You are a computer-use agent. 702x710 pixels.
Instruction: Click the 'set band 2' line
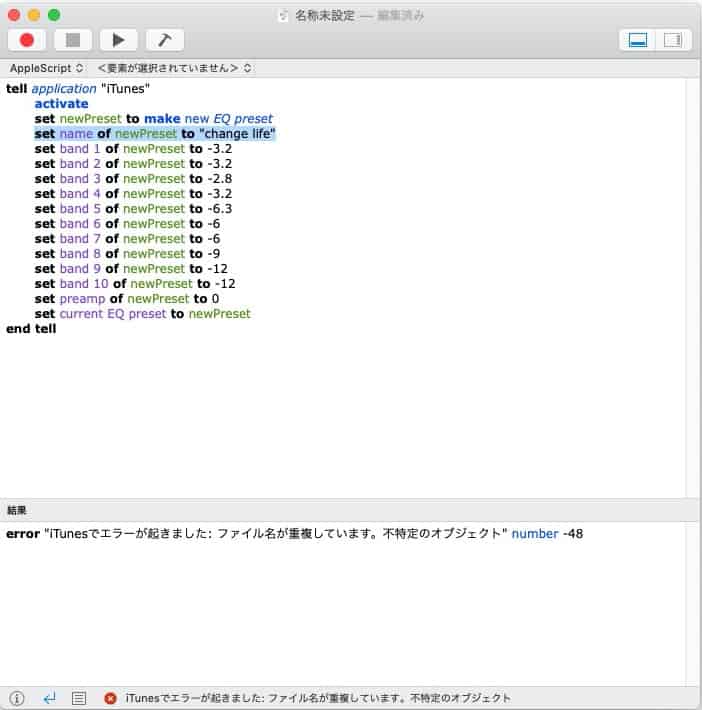[133, 163]
